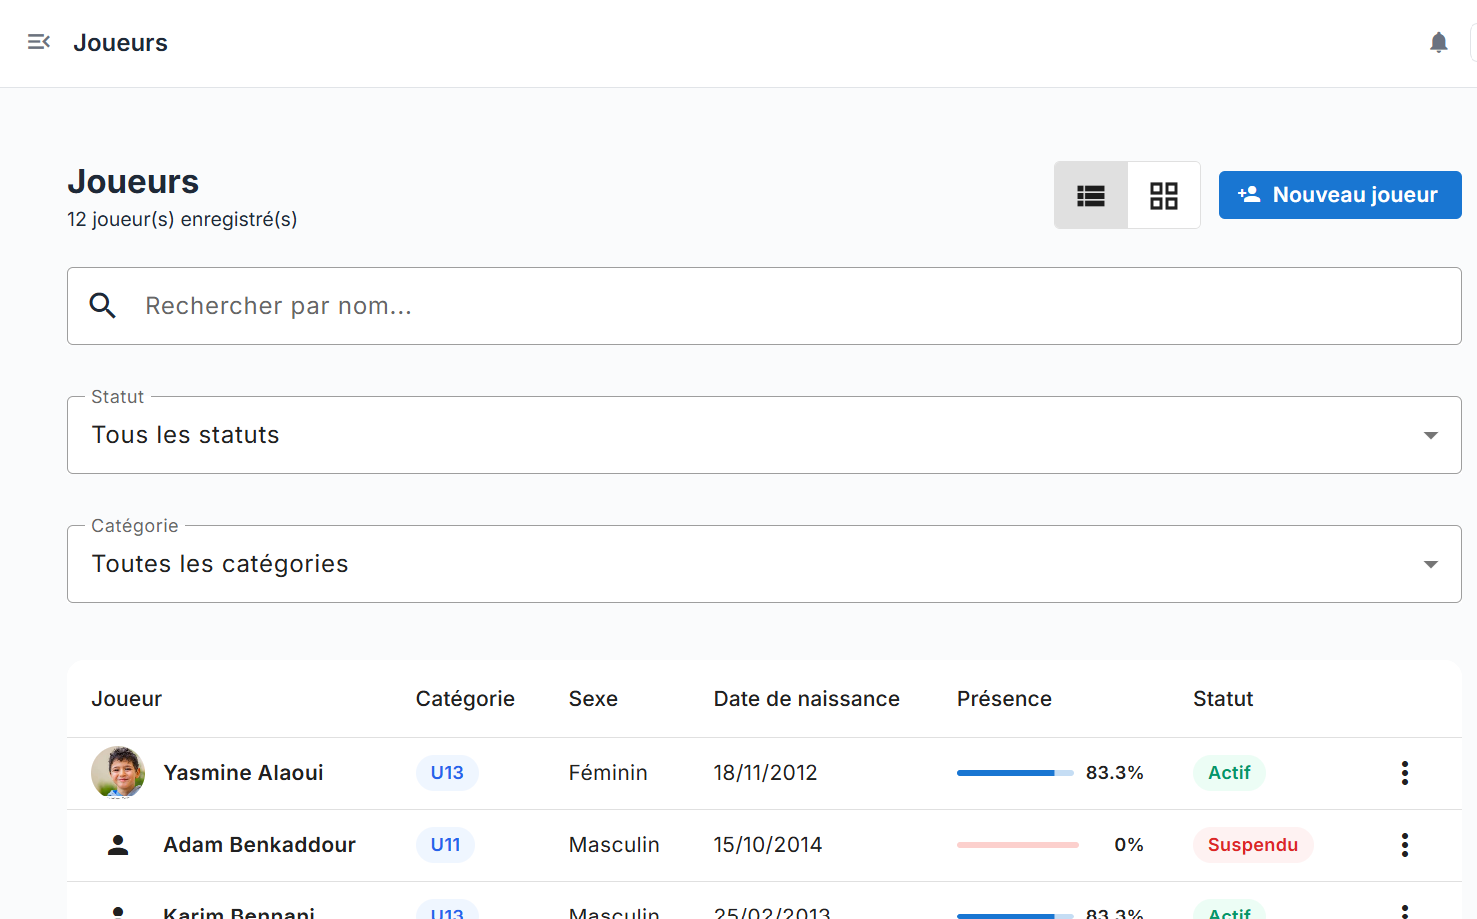The width and height of the screenshot is (1477, 919).
Task: Open actions menu for Yasmine Alaoui
Action: tap(1404, 773)
